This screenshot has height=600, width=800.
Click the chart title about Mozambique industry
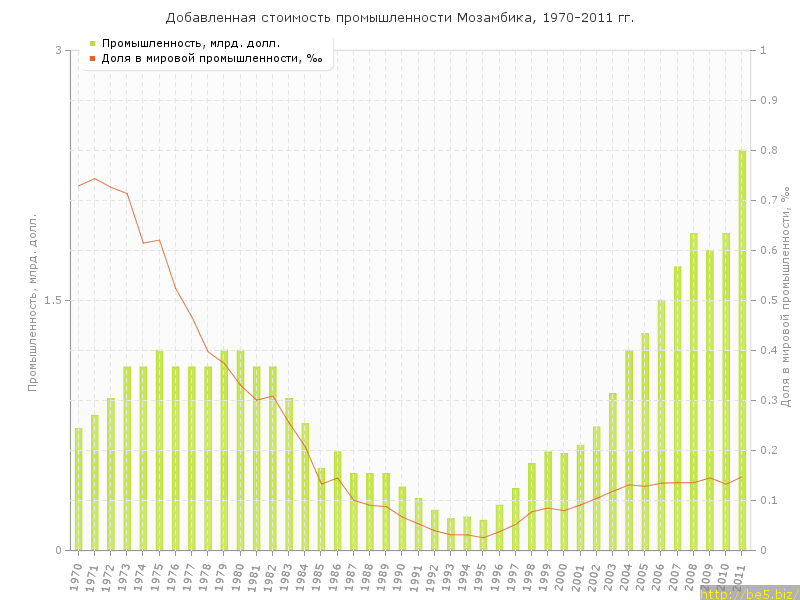tap(400, 18)
